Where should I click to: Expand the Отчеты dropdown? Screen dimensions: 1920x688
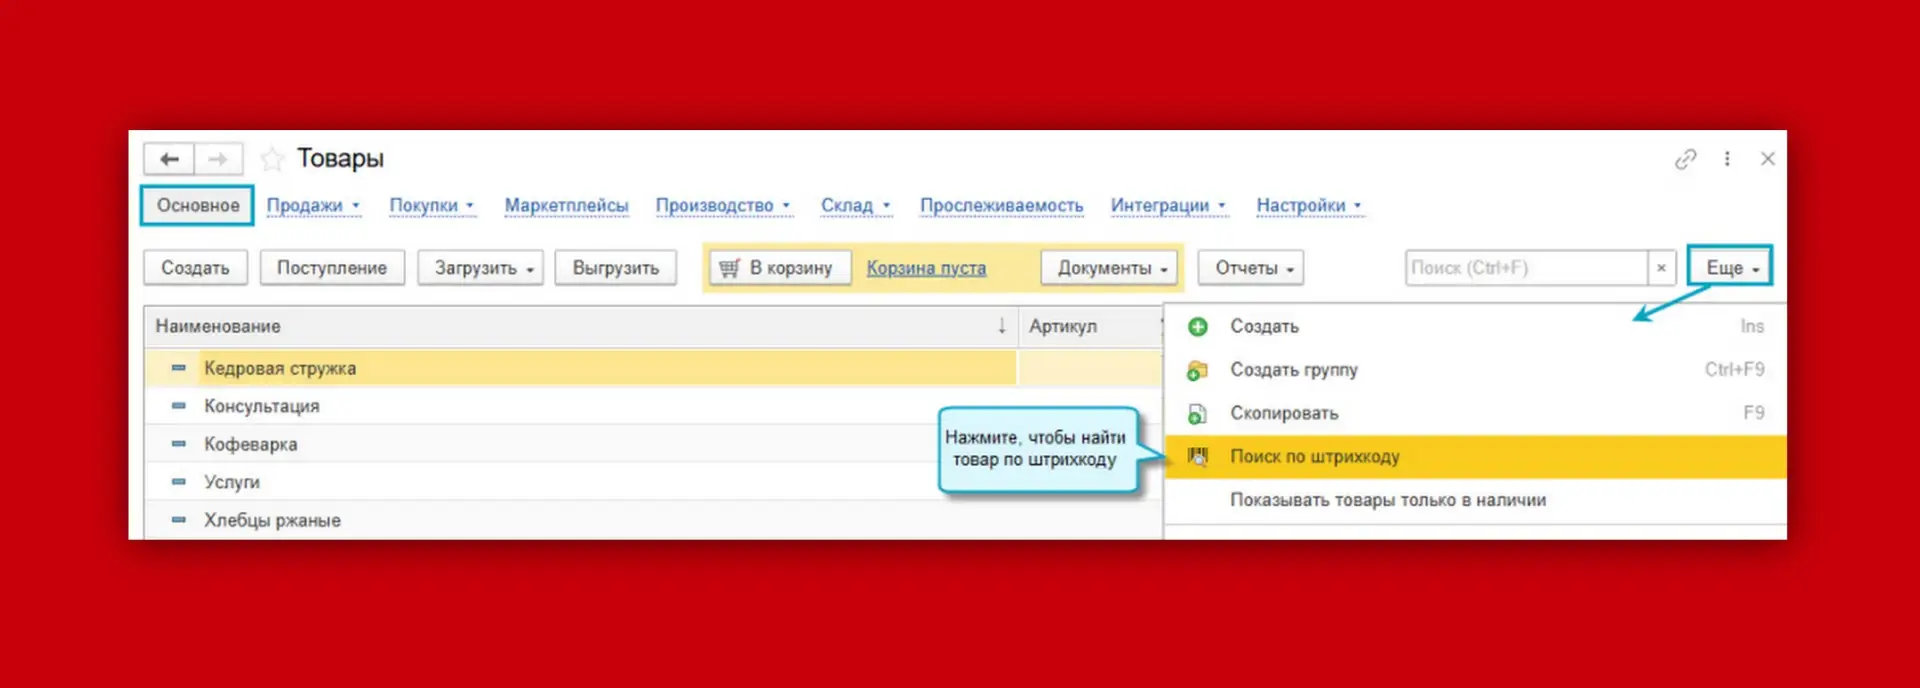[1251, 268]
